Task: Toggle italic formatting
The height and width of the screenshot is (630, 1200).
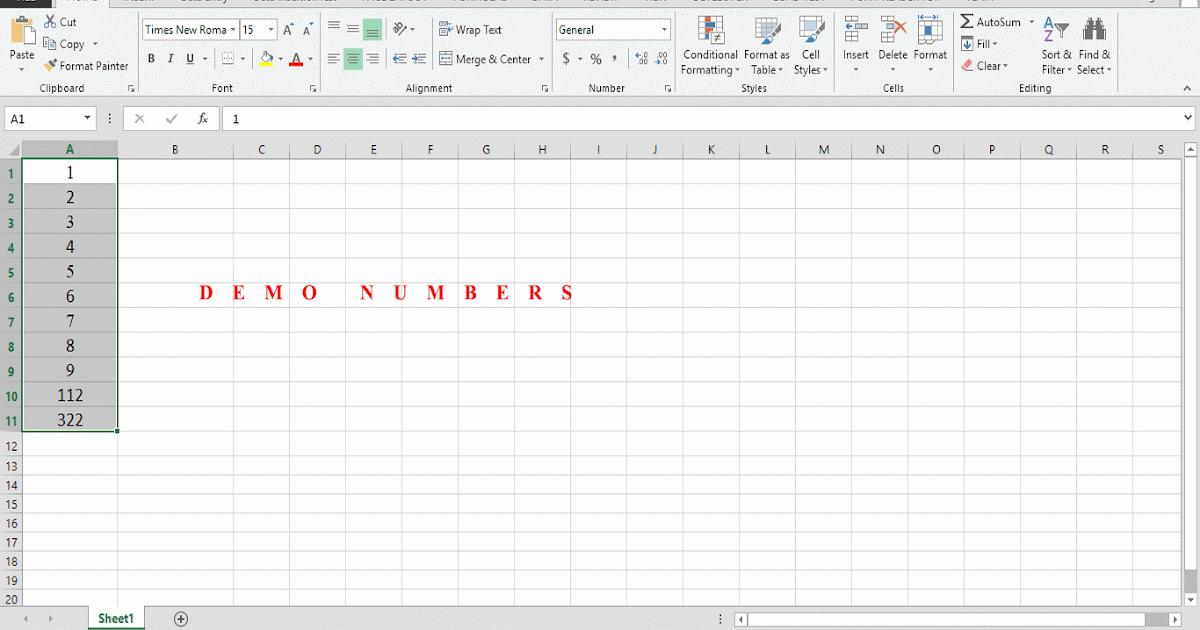Action: point(168,58)
